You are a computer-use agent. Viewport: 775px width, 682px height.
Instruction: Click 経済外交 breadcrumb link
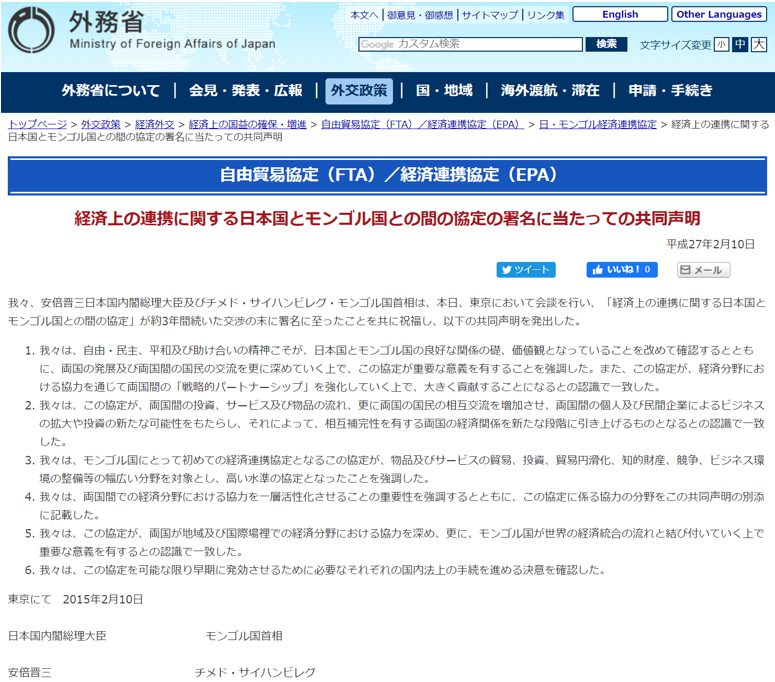155,125
